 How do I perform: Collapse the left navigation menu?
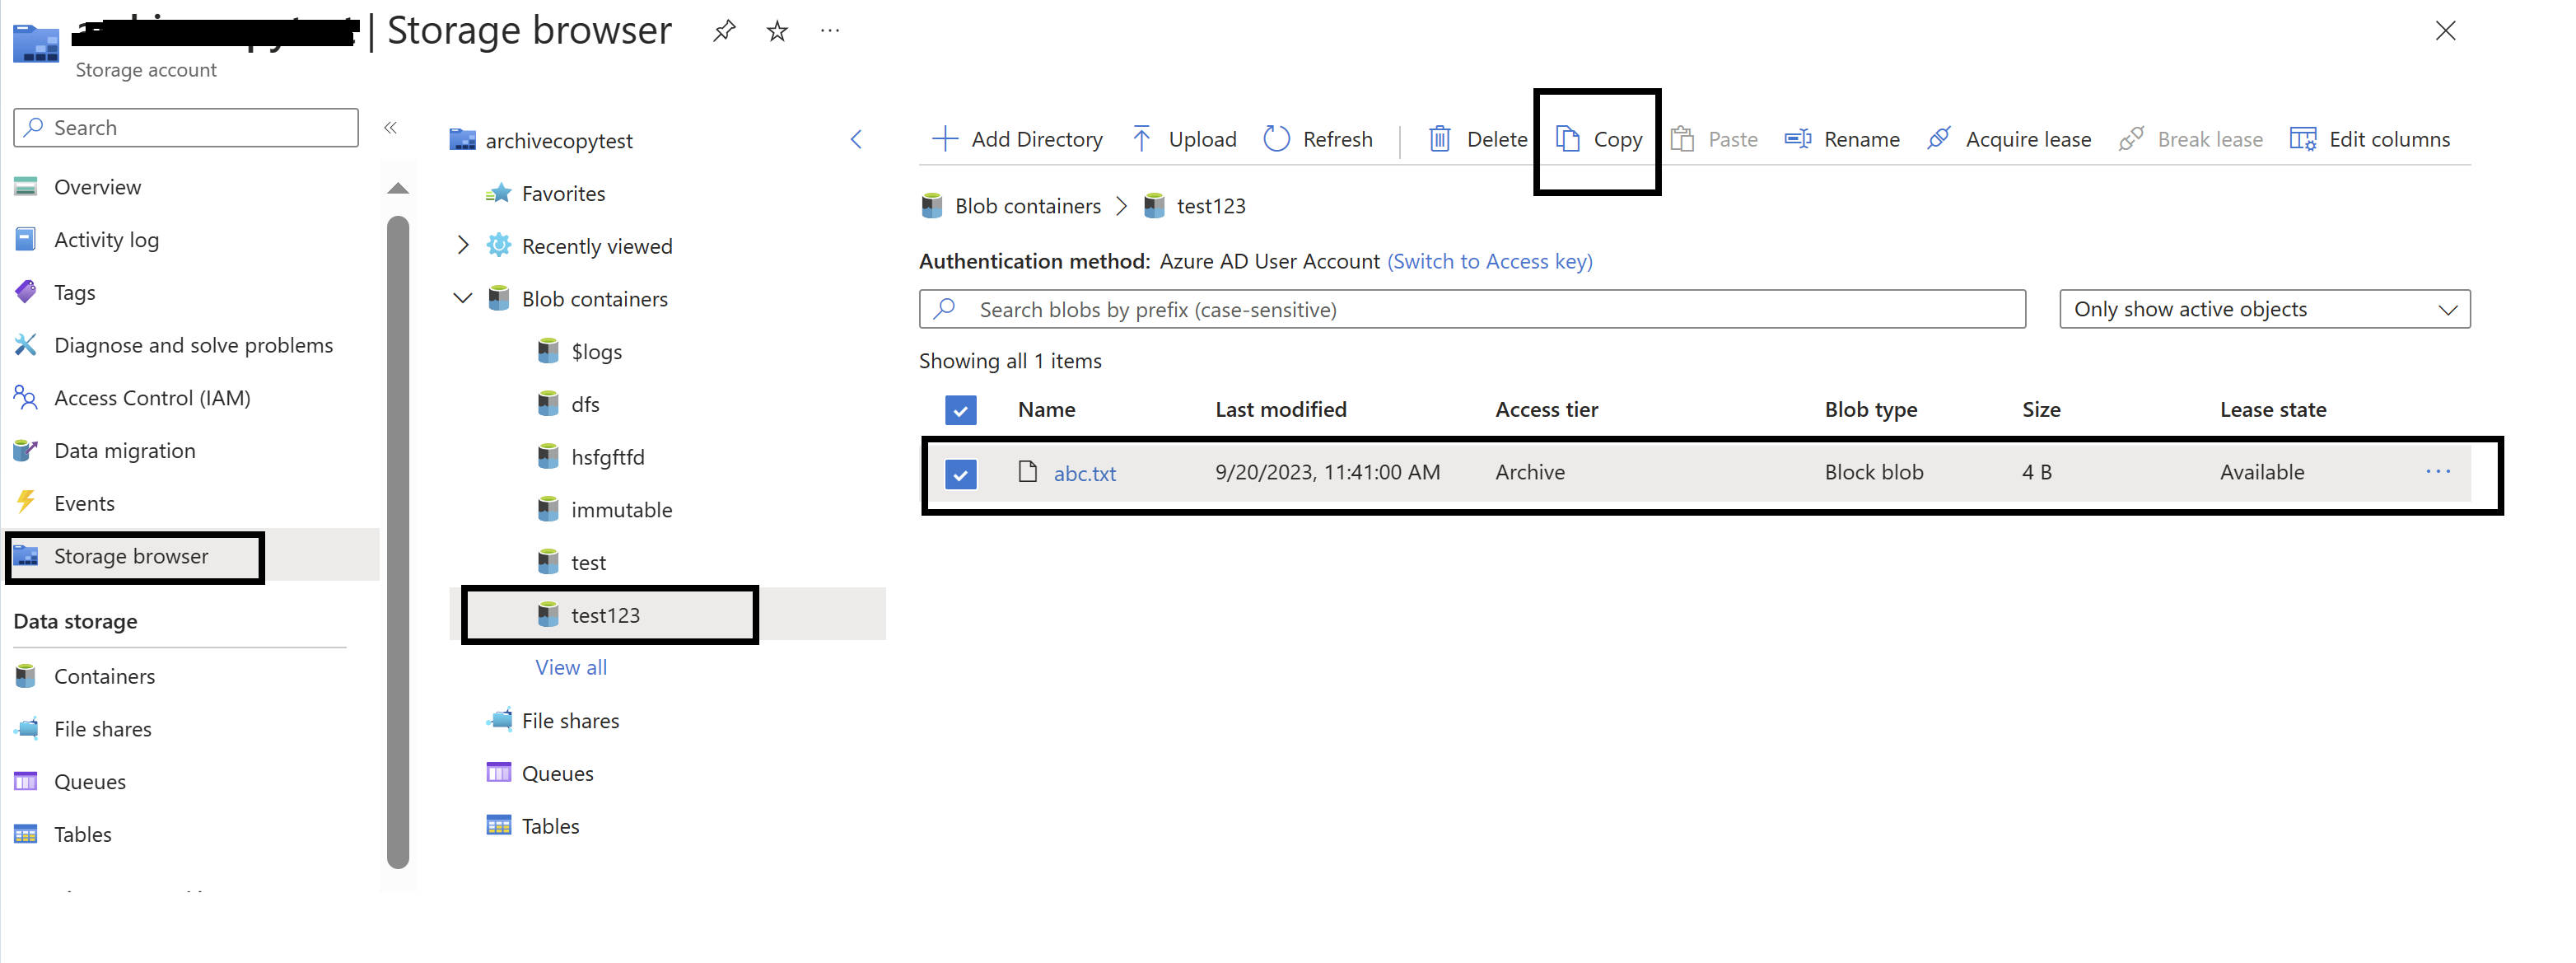tap(391, 127)
